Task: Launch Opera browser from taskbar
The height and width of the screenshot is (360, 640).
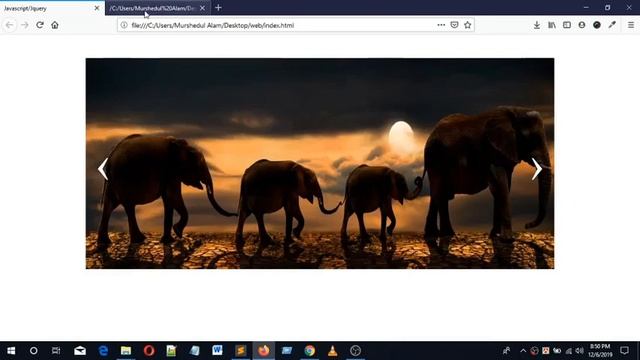Action: [149, 351]
